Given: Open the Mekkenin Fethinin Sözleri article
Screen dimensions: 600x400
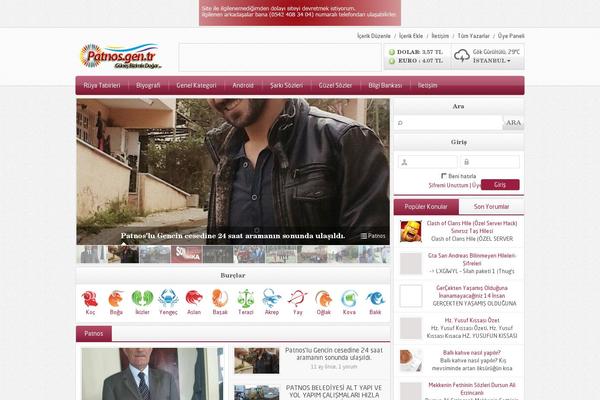Looking at the screenshot, I should (x=472, y=389).
